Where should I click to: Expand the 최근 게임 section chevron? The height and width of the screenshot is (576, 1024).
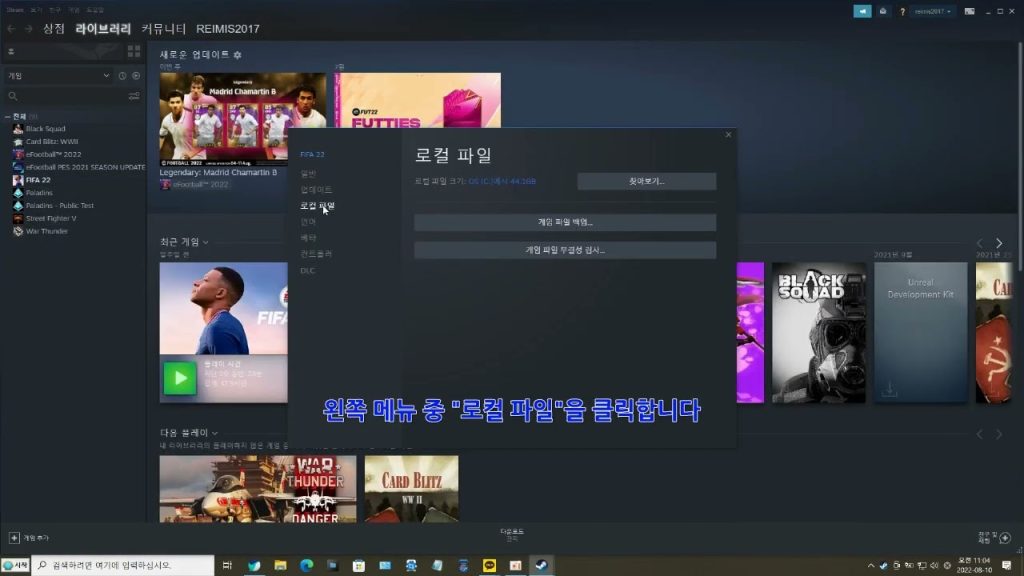(205, 242)
